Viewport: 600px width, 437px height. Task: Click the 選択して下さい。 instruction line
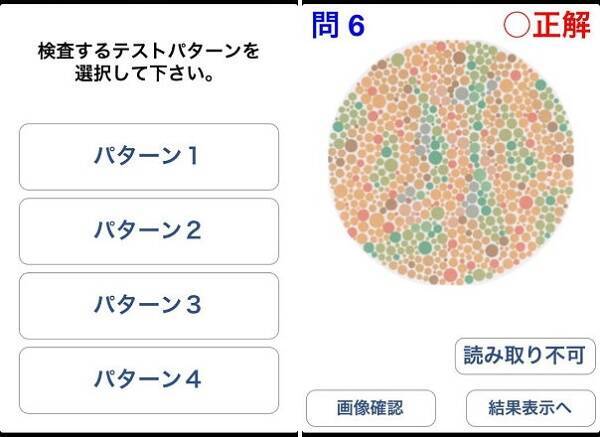(x=148, y=77)
